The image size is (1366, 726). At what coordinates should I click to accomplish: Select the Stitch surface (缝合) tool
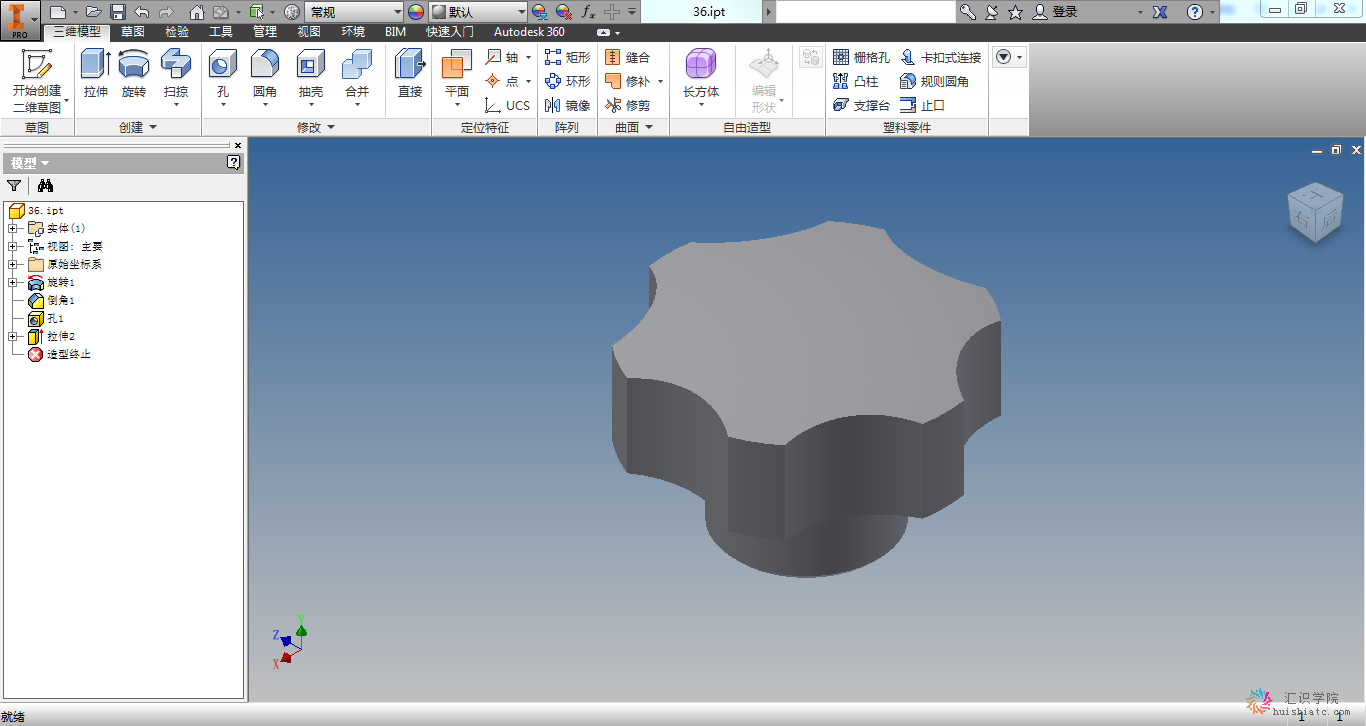point(627,57)
